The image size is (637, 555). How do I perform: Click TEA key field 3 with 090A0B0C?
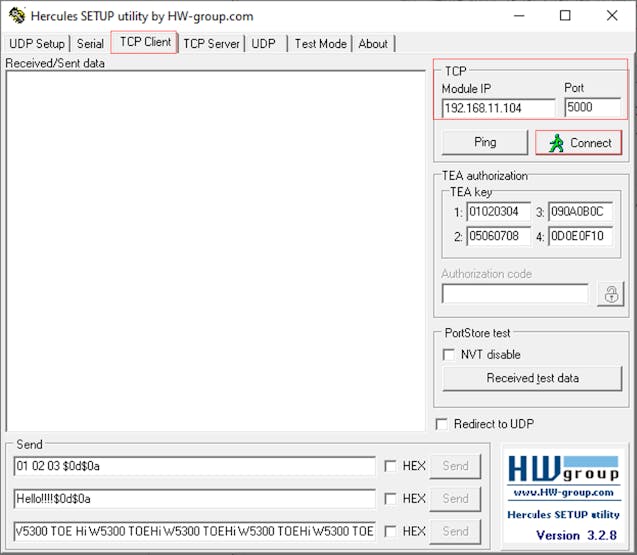coord(581,212)
